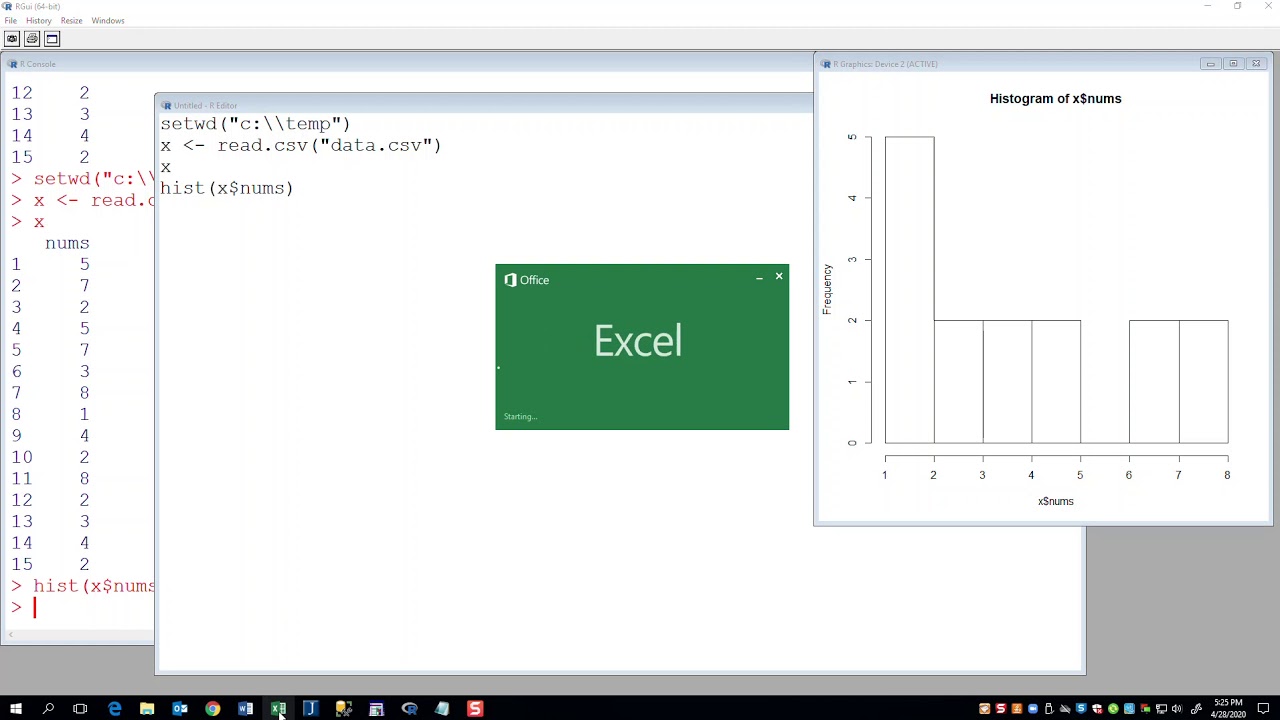Click the hist(x$nums) command in R Console

tap(94, 586)
